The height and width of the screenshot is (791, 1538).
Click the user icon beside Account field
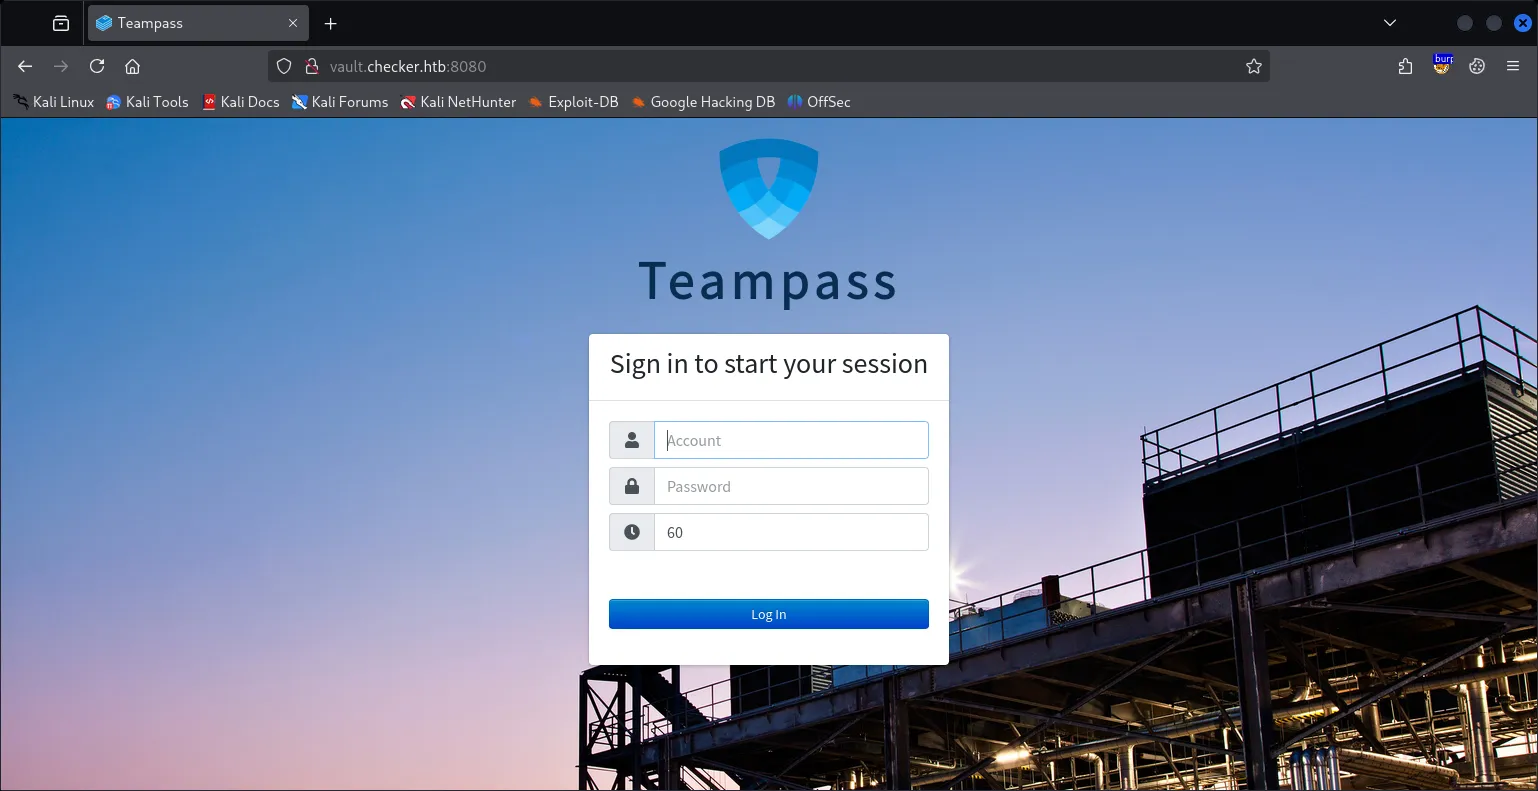pyautogui.click(x=632, y=440)
